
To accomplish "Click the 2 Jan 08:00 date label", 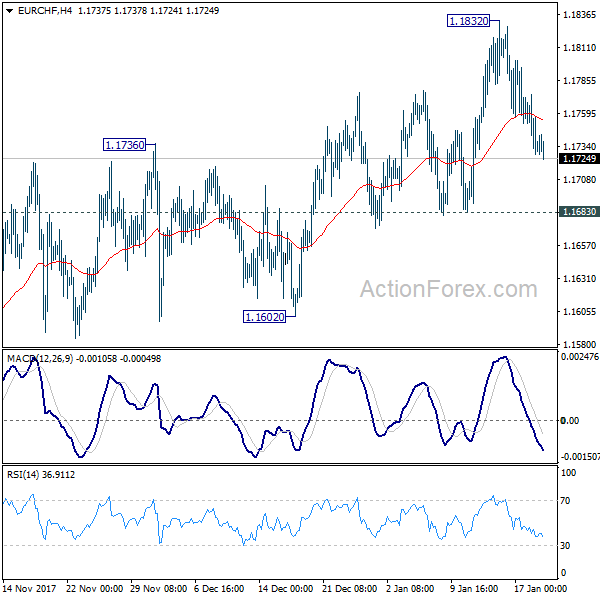I will (x=410, y=589).
